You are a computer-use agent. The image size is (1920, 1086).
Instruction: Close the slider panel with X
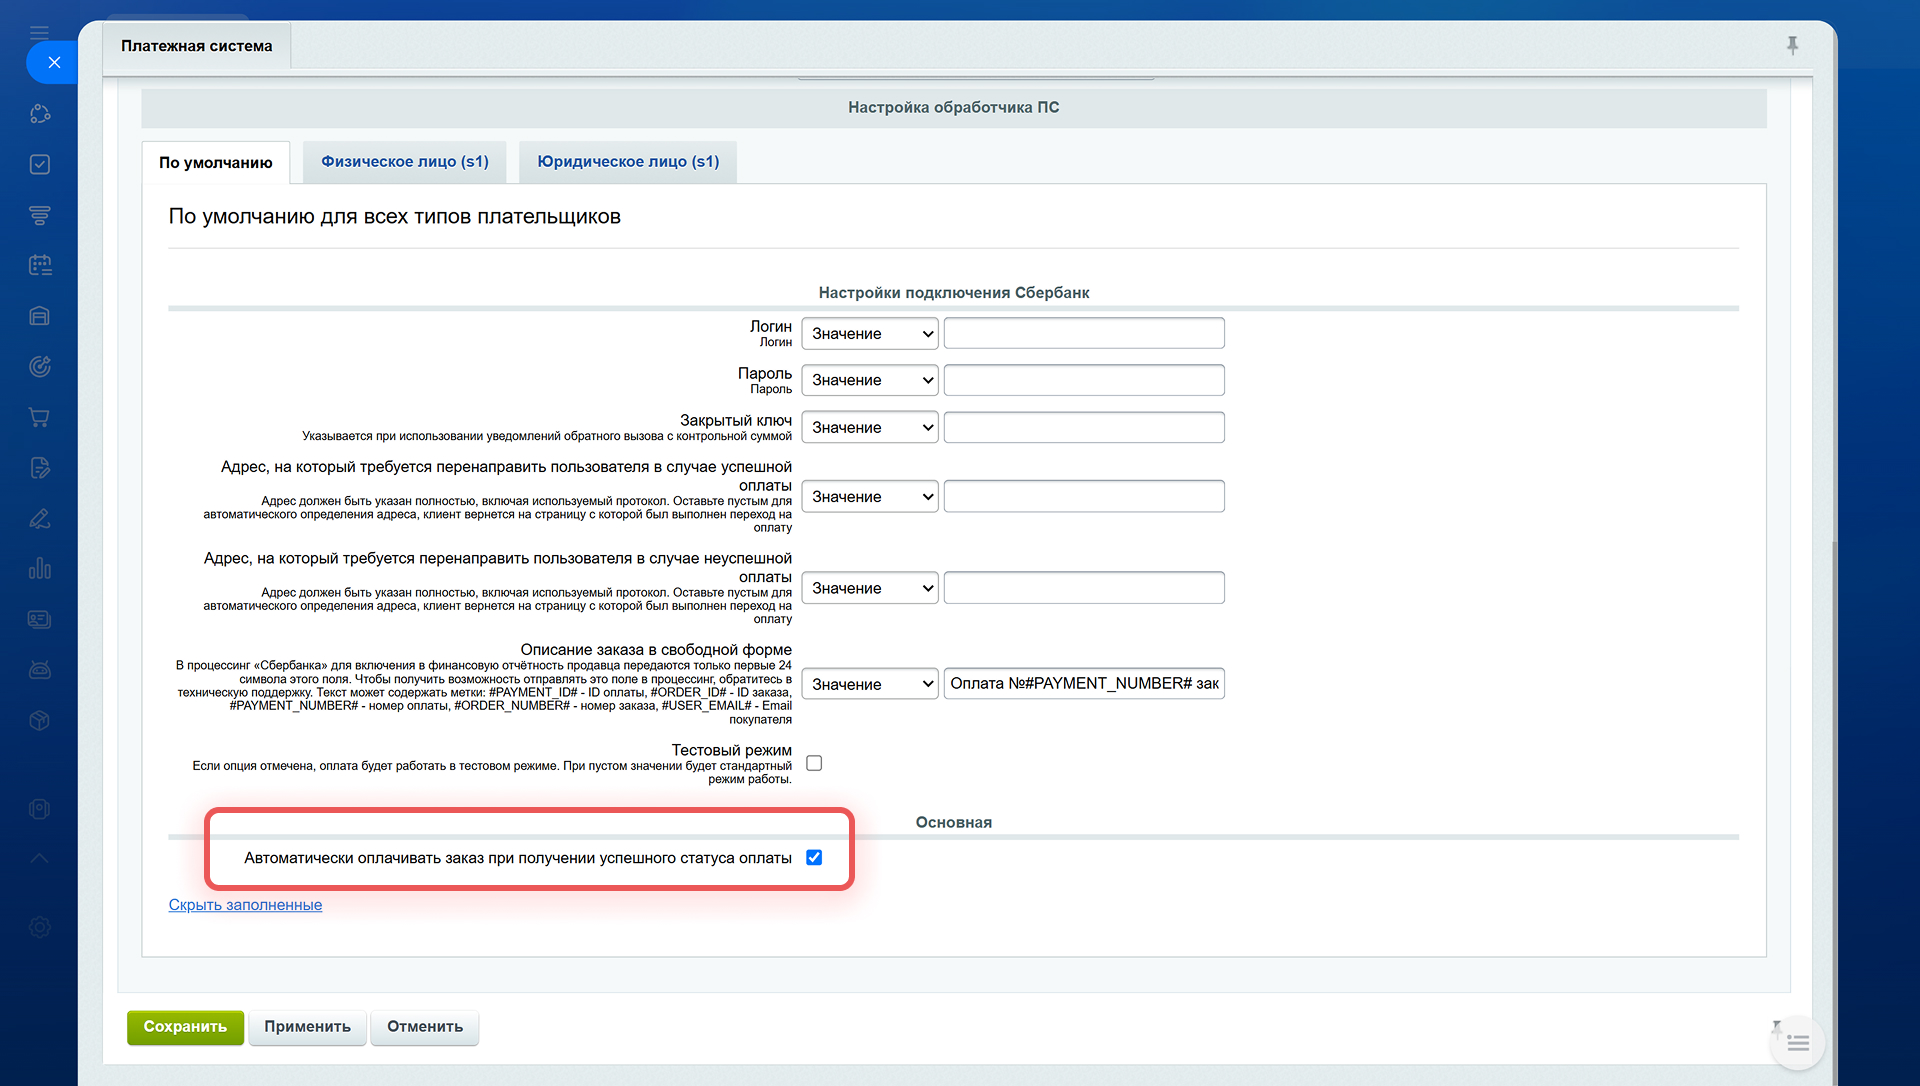[54, 62]
